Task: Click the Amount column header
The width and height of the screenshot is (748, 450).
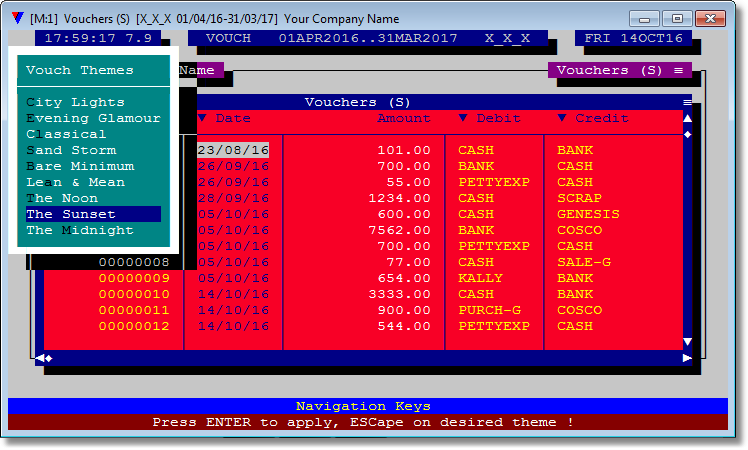Action: (404, 118)
